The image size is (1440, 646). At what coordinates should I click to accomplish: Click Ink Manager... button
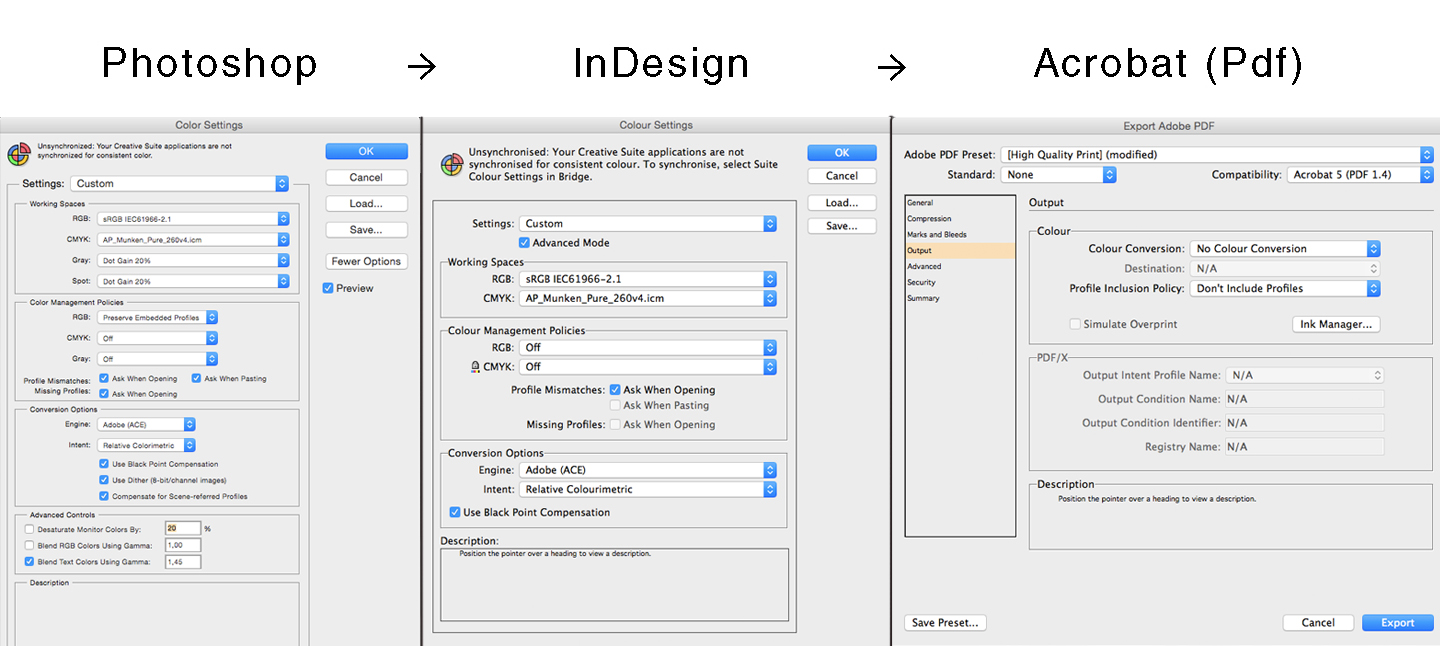click(1336, 324)
